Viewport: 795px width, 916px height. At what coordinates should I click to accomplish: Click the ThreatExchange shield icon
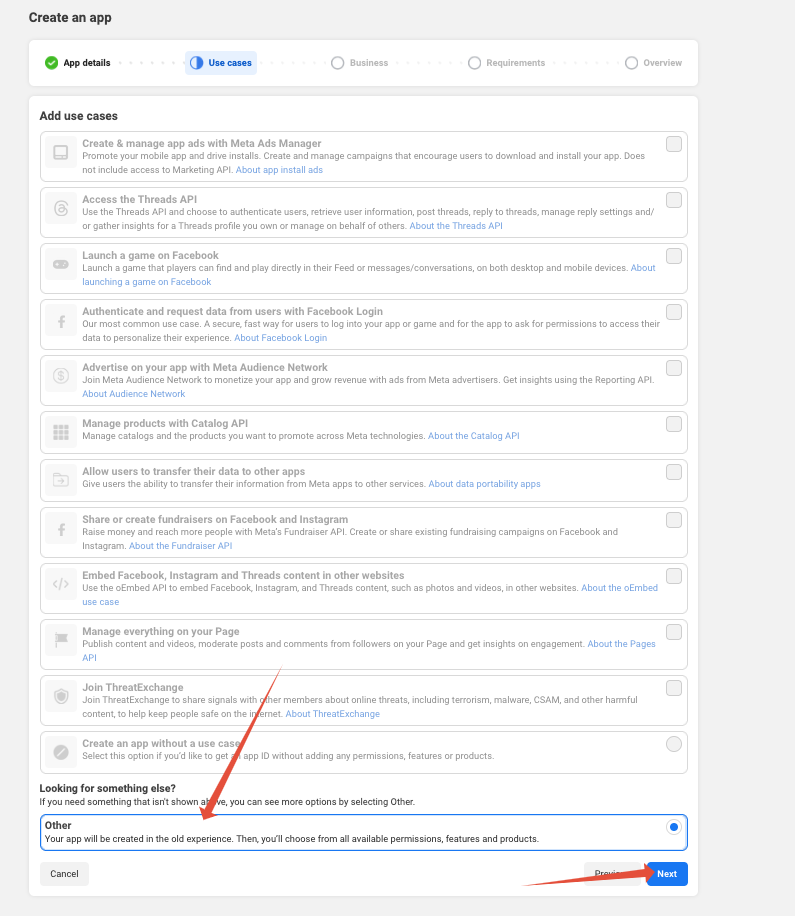coord(61,696)
